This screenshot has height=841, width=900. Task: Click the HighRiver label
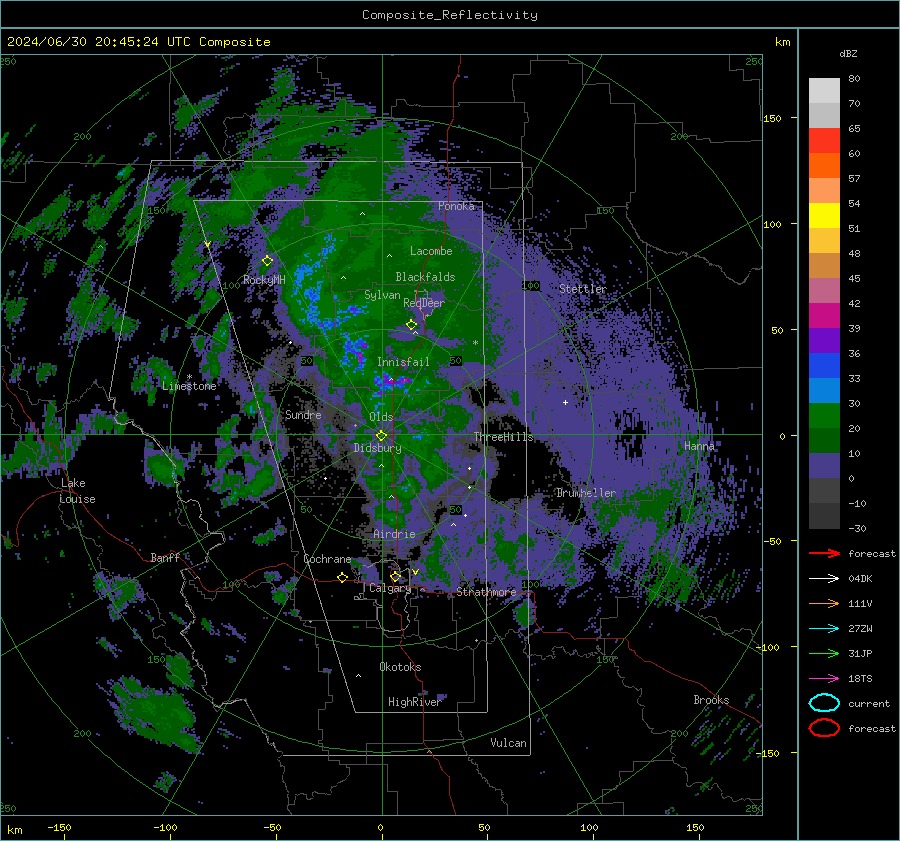coord(414,702)
